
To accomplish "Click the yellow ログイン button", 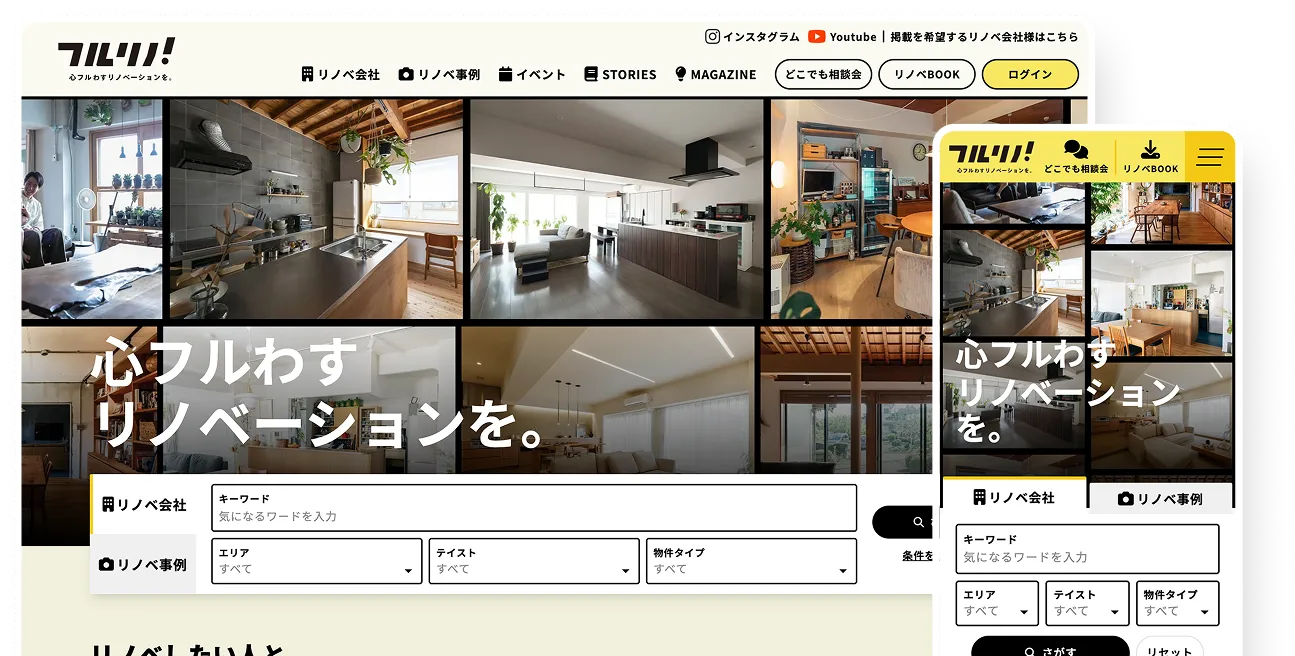I will 1030,74.
